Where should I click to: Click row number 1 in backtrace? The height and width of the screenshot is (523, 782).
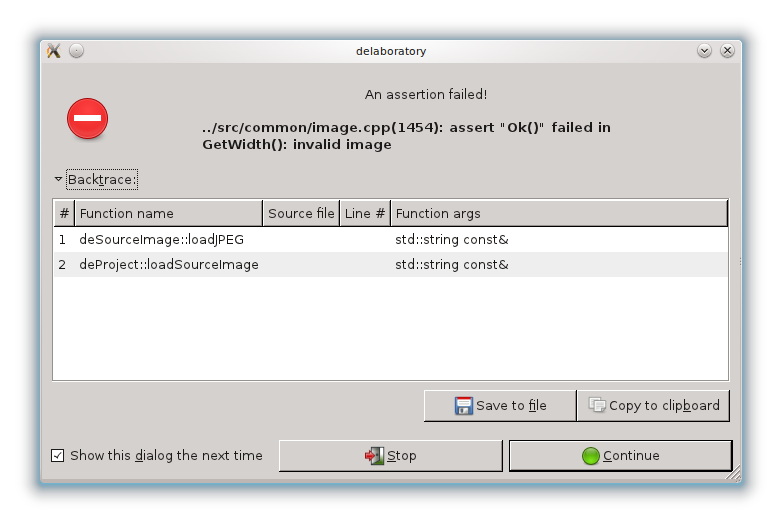click(x=62, y=240)
